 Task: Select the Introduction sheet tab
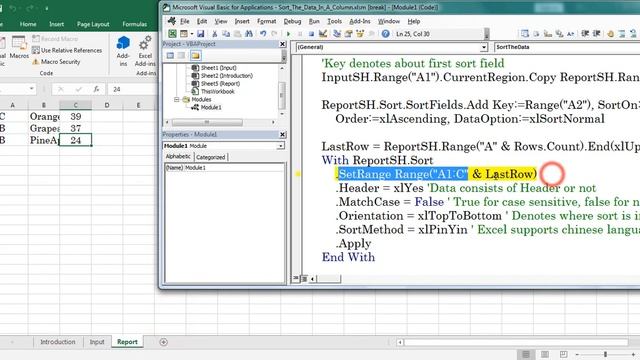(x=58, y=342)
